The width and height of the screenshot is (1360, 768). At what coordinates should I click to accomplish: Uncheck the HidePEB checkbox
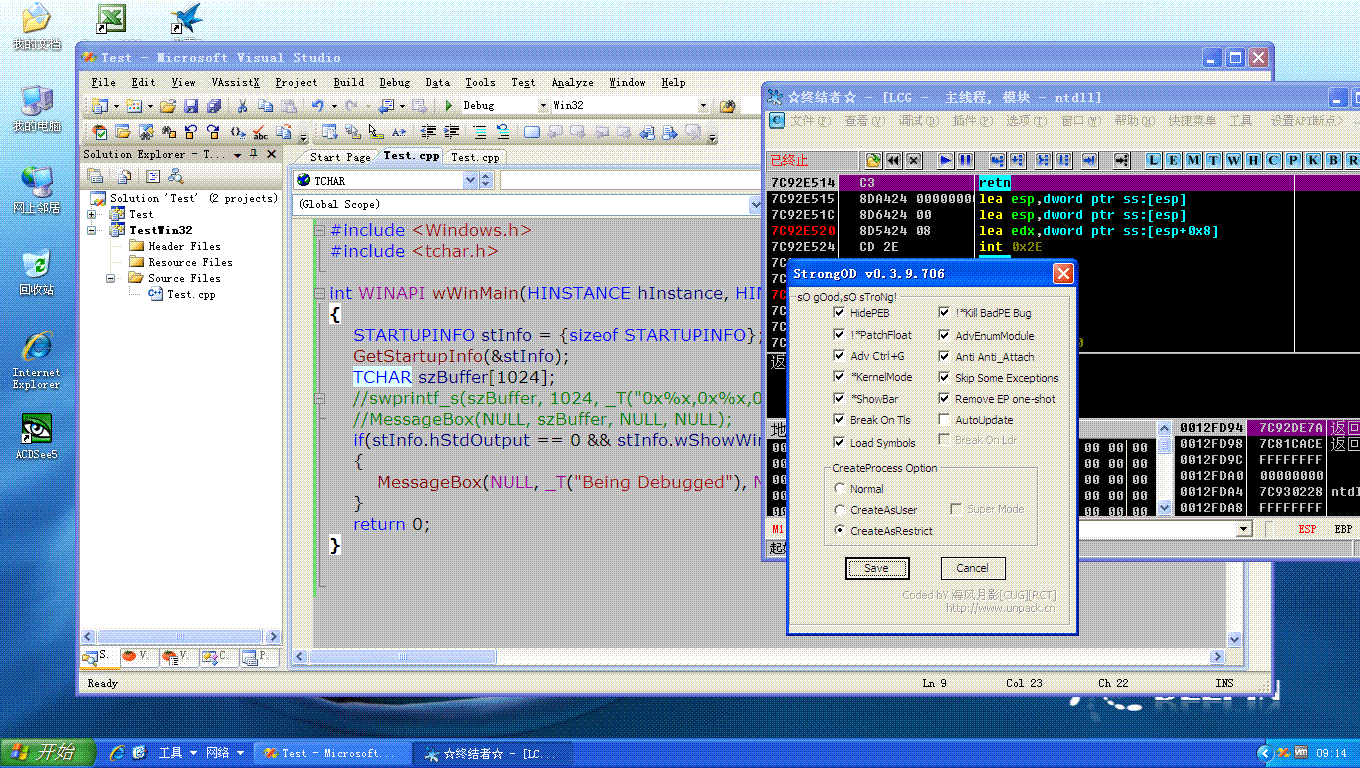[x=839, y=313]
